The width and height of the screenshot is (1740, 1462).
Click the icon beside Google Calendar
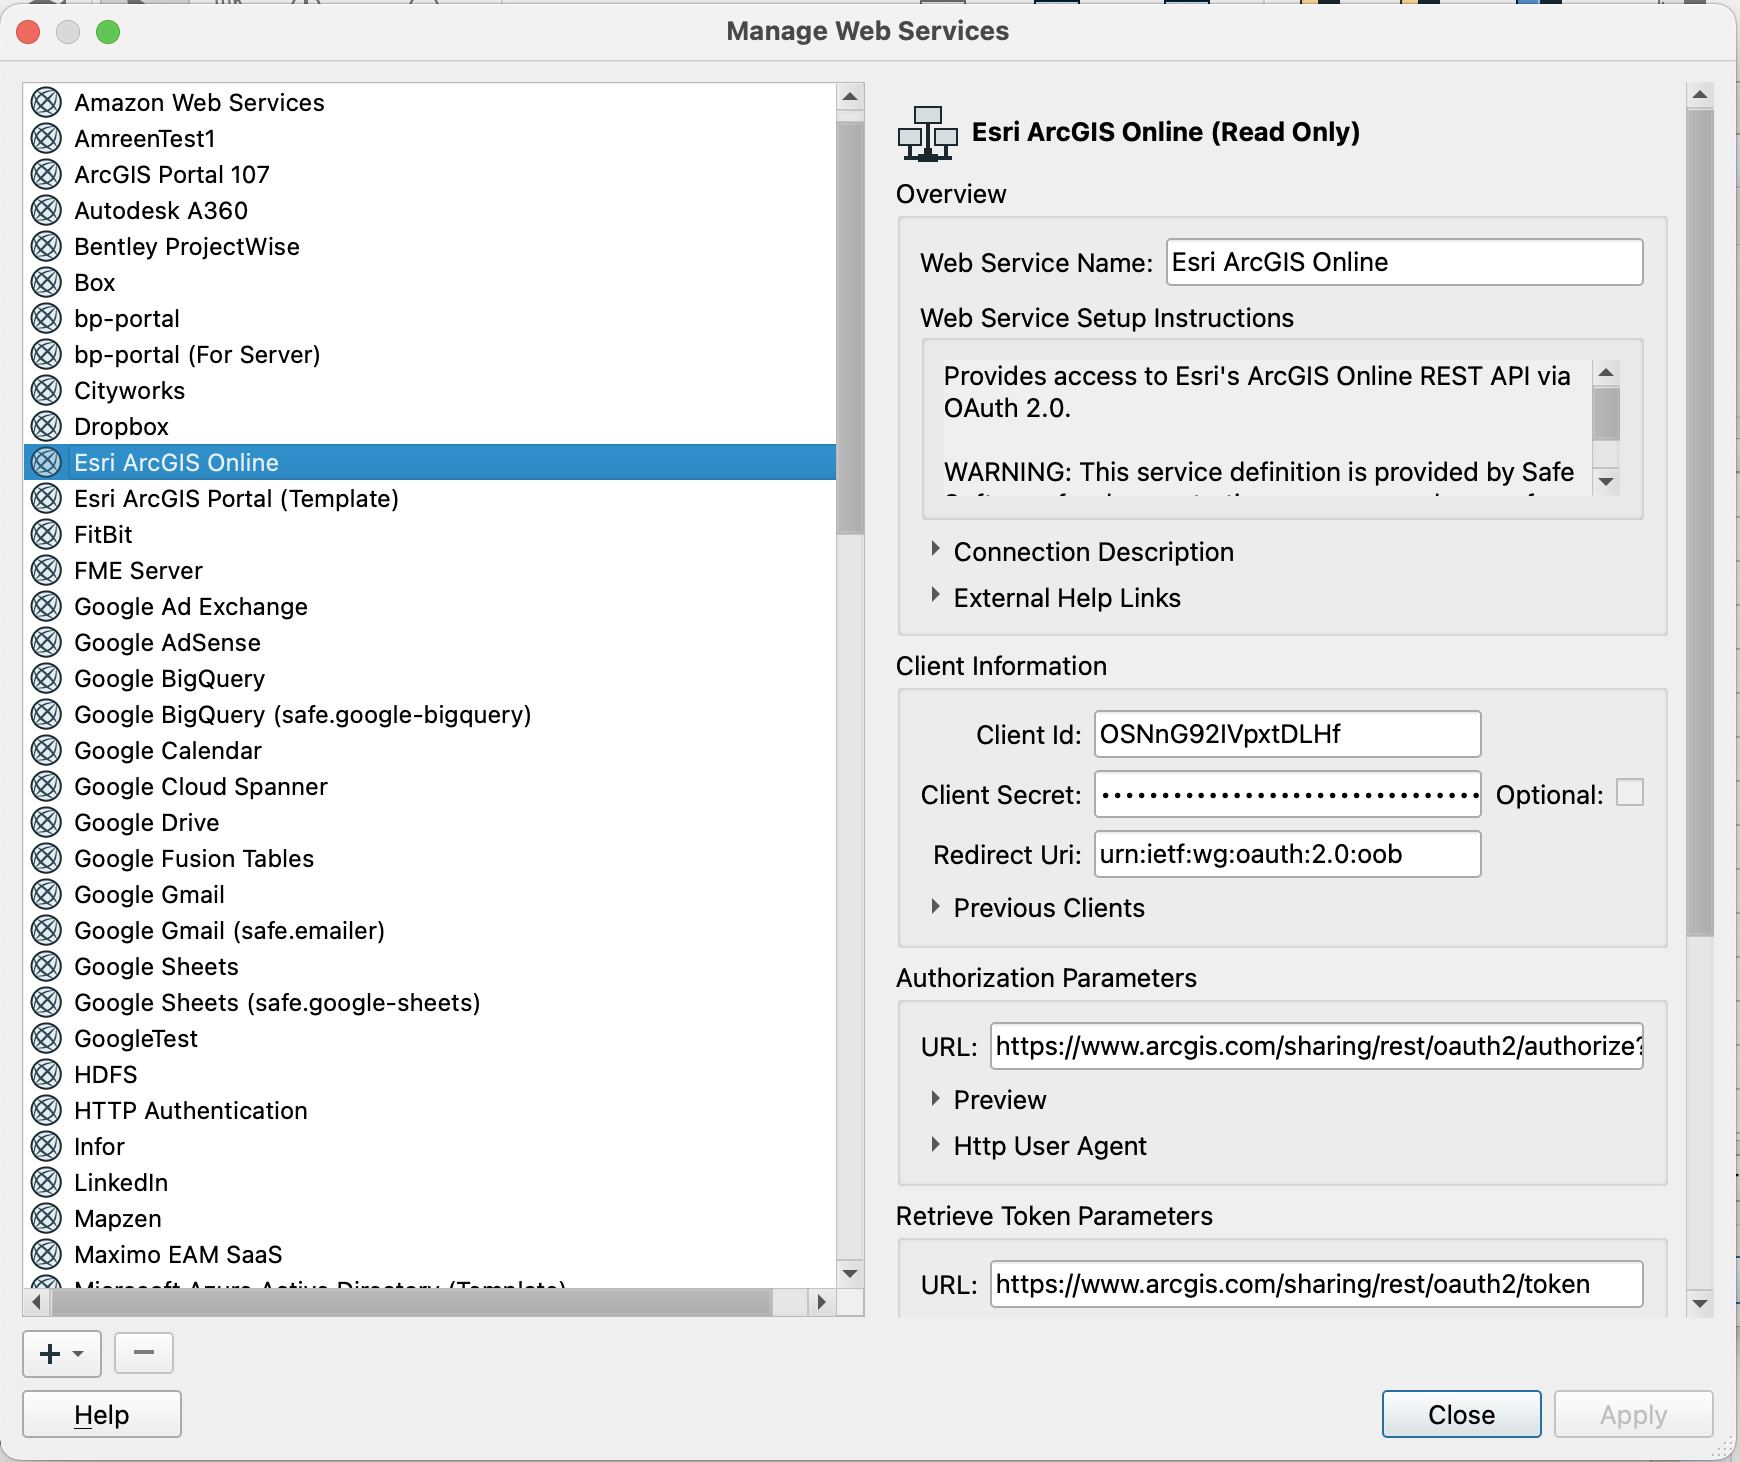46,750
